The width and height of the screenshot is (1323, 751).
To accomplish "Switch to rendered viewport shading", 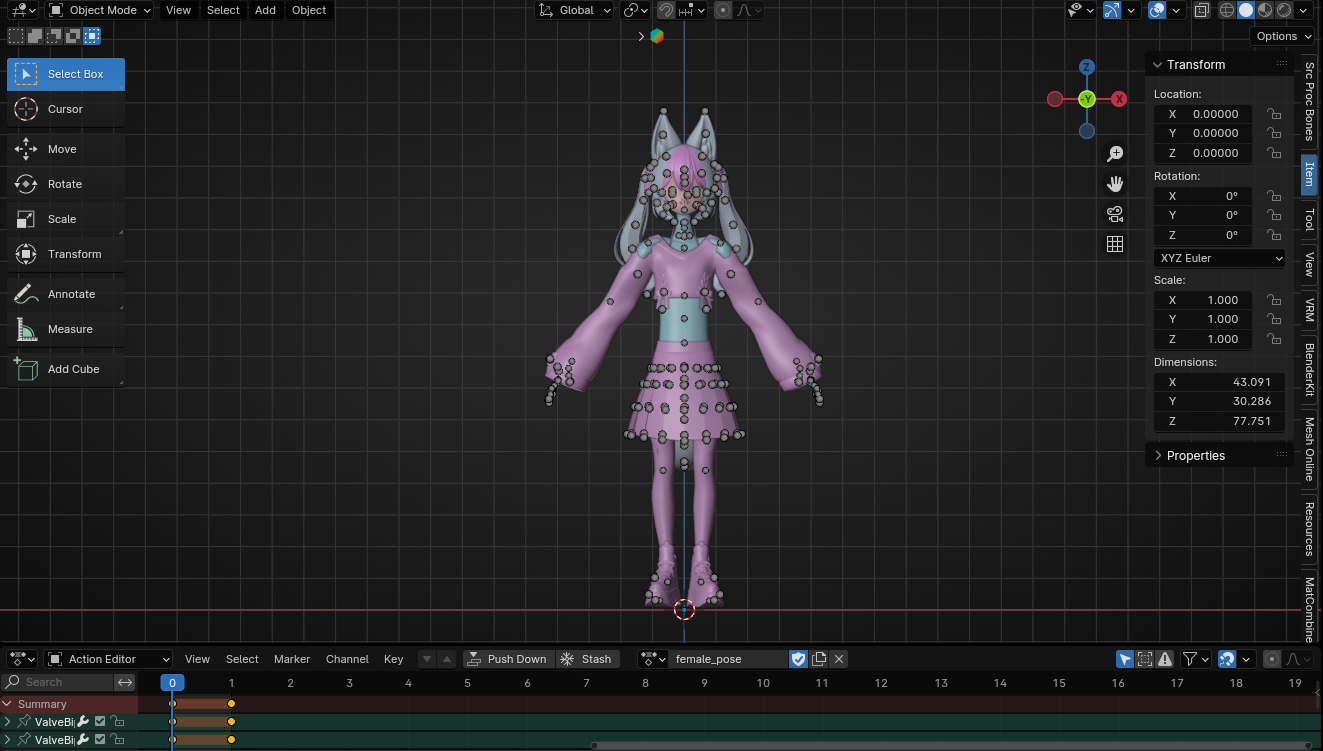I will click(x=1284, y=10).
